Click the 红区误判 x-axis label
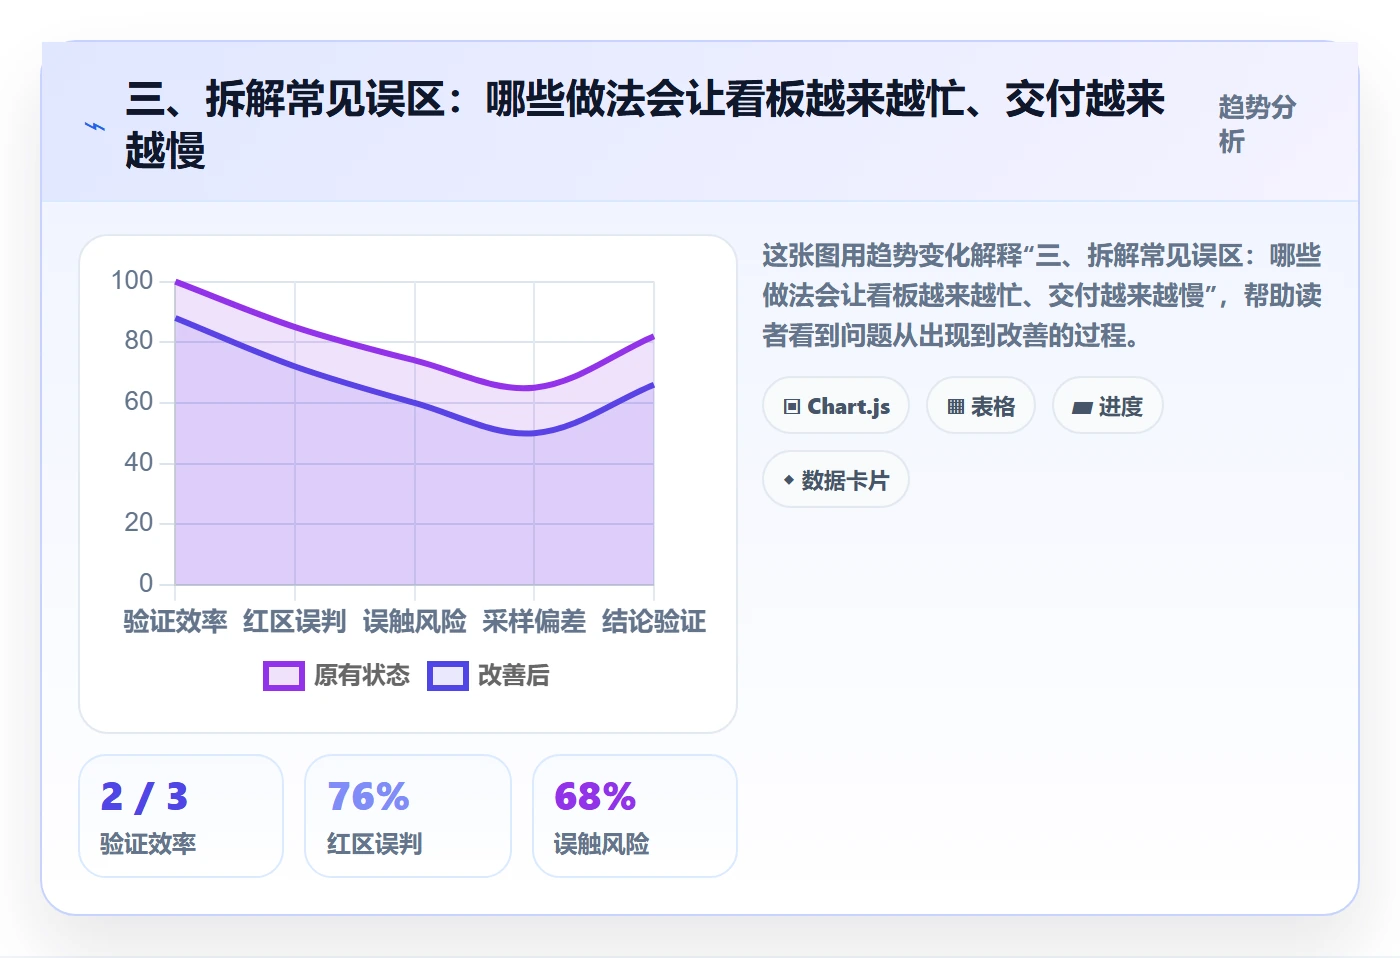Image resolution: width=1400 pixels, height=958 pixels. 295,622
